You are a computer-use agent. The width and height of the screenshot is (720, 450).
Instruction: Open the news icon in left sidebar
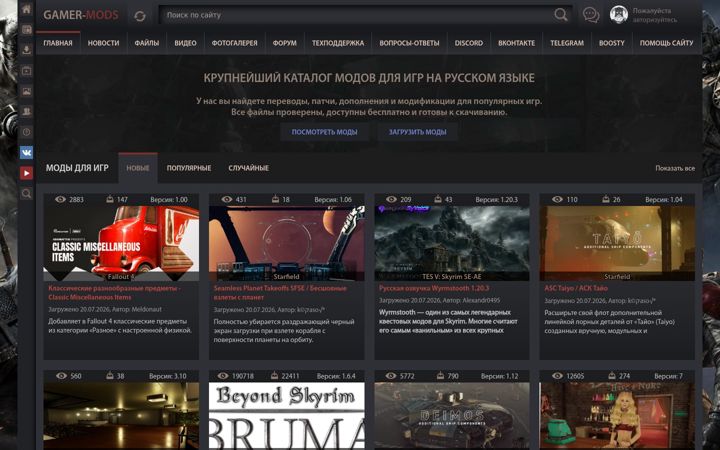pyautogui.click(x=26, y=30)
